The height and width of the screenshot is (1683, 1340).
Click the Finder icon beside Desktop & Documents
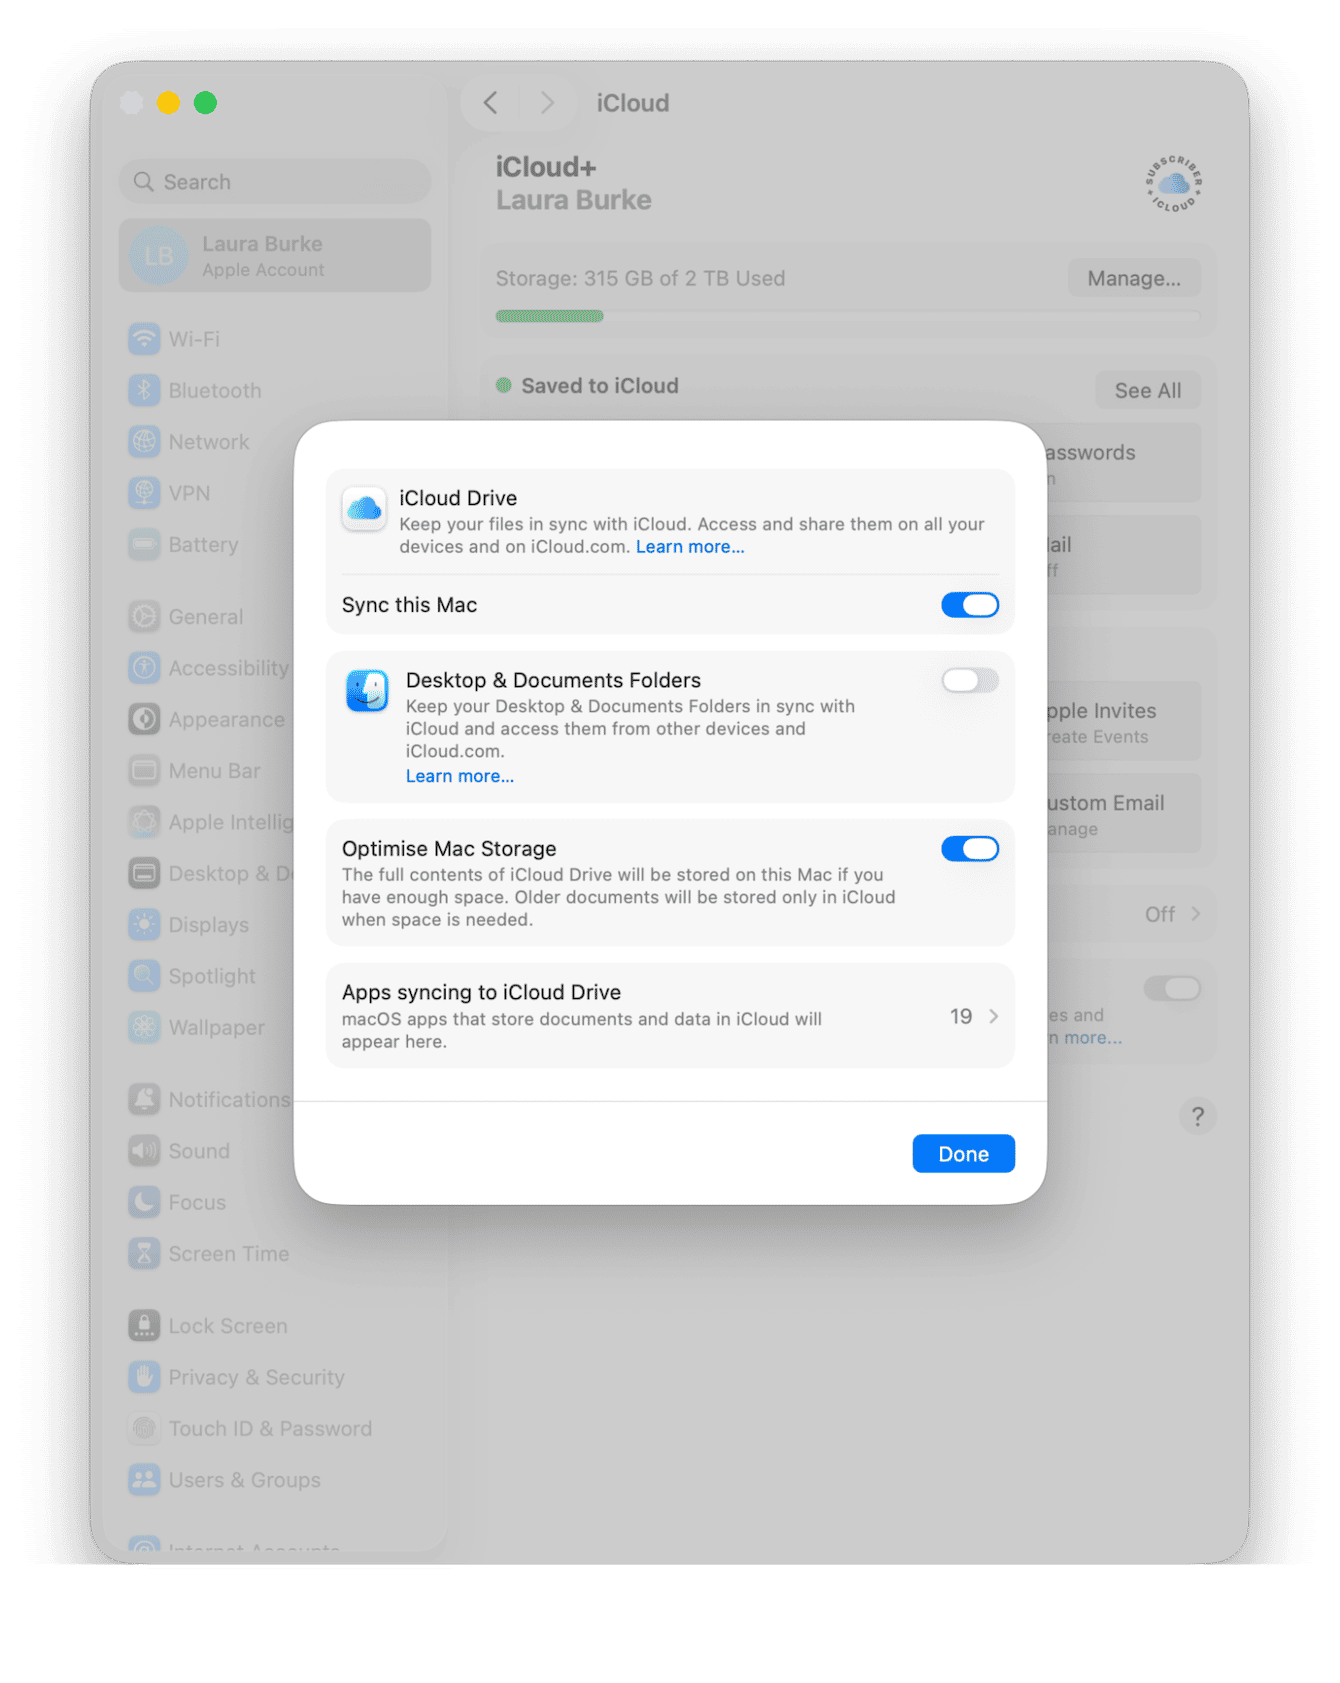point(367,691)
